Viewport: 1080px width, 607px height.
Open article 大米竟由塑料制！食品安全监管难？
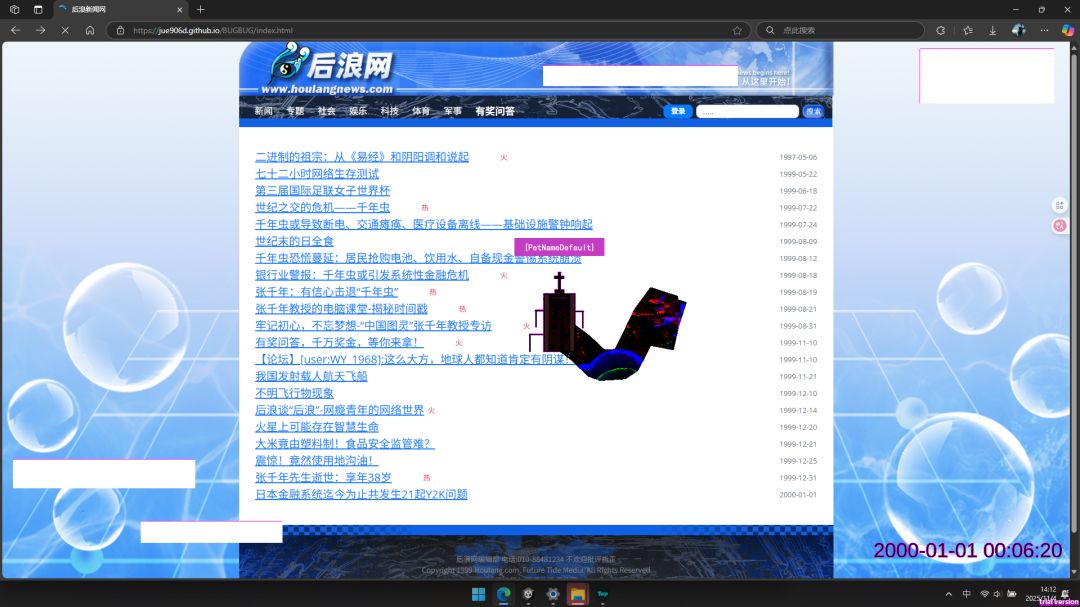(x=345, y=444)
